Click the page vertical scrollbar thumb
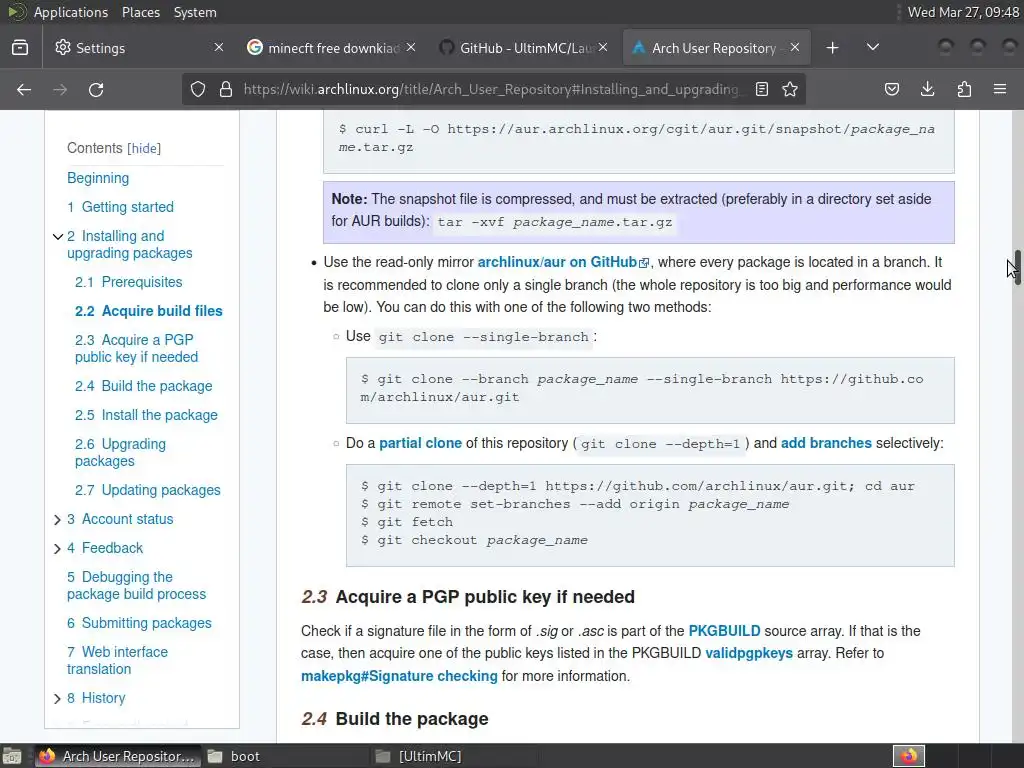 1017,266
